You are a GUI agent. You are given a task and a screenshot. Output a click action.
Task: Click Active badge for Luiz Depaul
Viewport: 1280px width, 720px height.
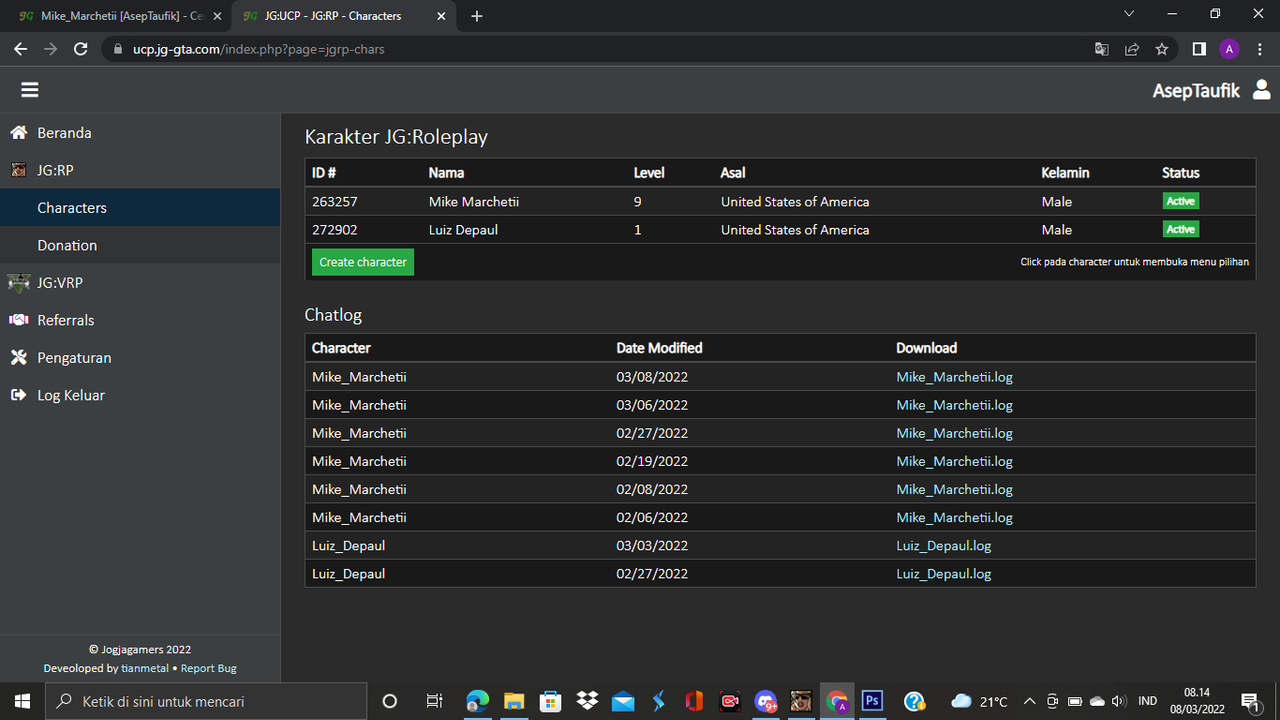click(1180, 229)
